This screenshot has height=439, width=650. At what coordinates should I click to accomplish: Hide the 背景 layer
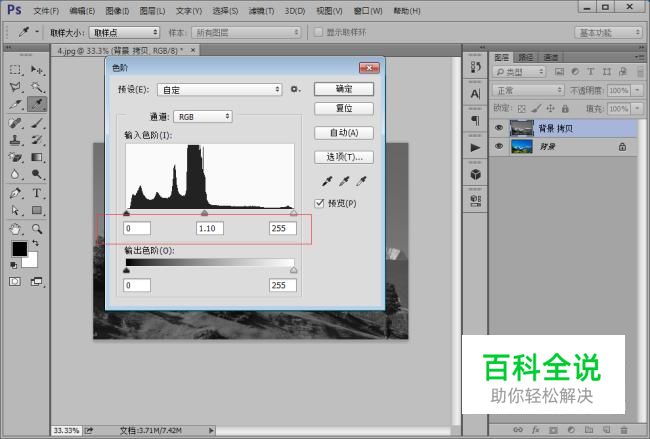coord(499,146)
